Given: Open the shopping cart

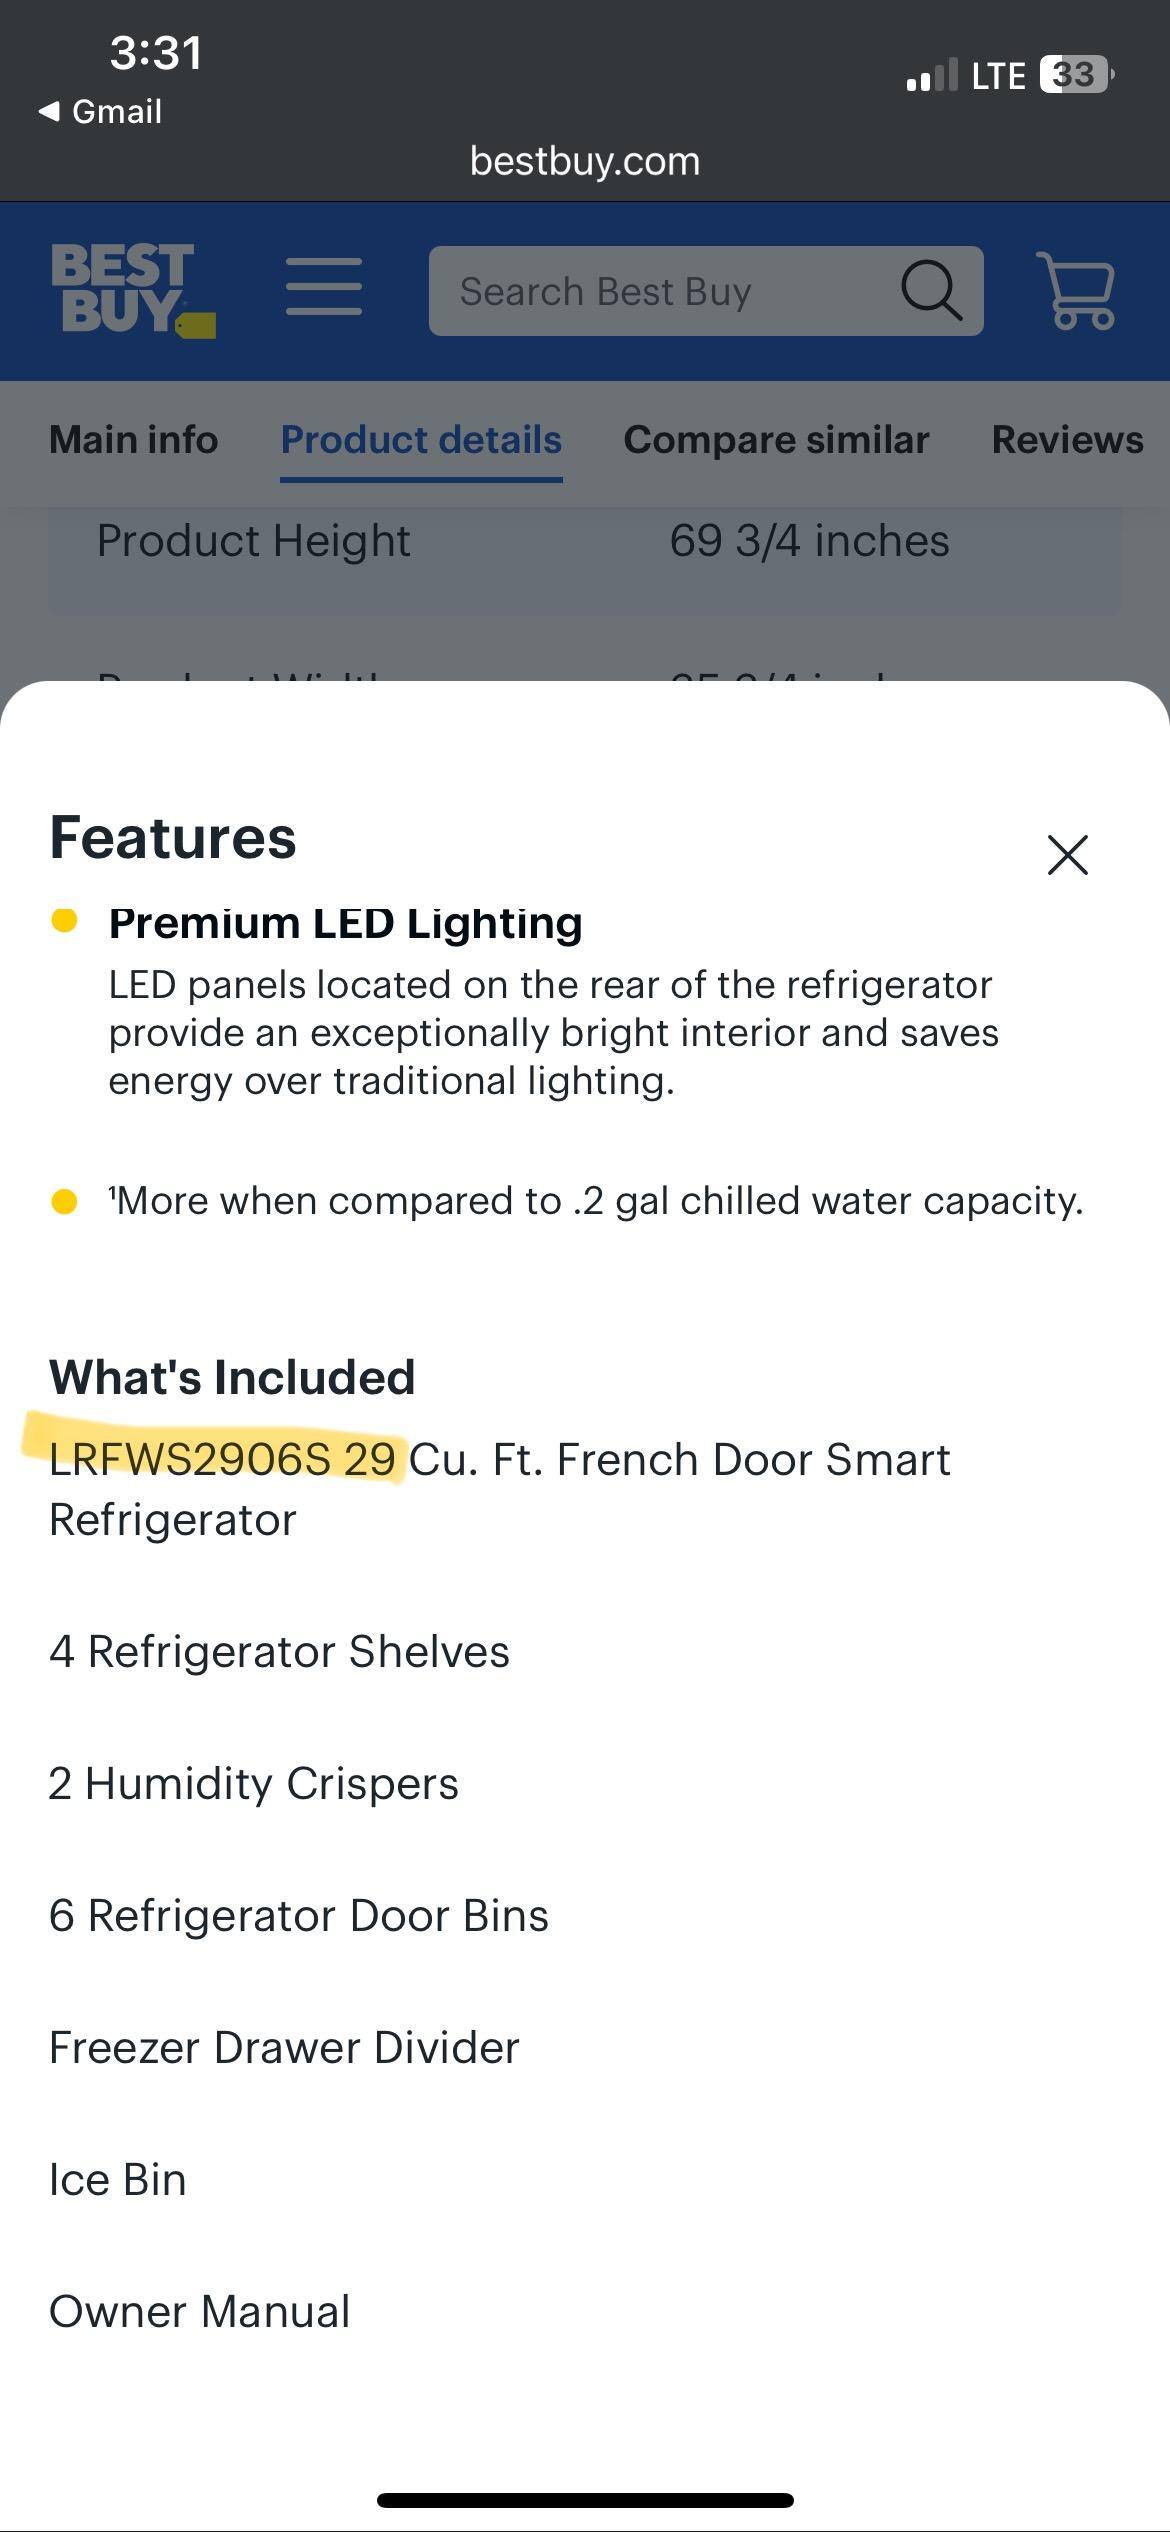Looking at the screenshot, I should point(1076,291).
